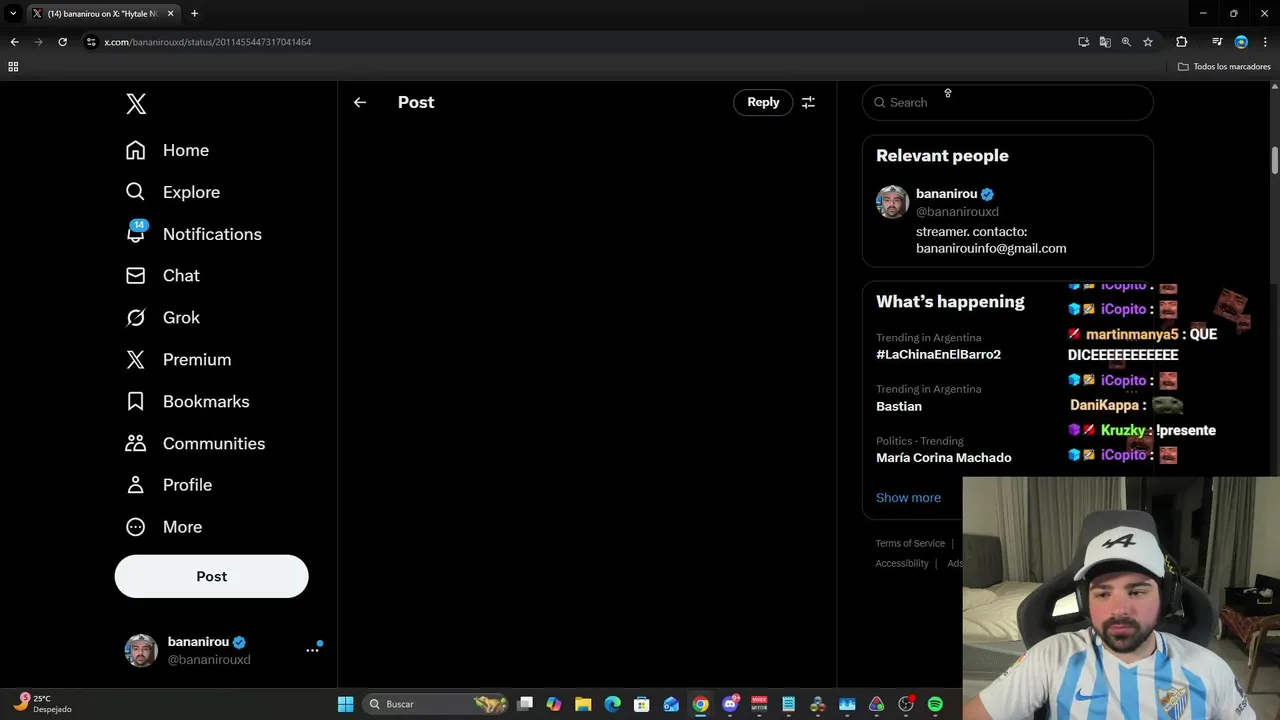
Task: Open Explore from the sidebar
Action: [x=172, y=192]
